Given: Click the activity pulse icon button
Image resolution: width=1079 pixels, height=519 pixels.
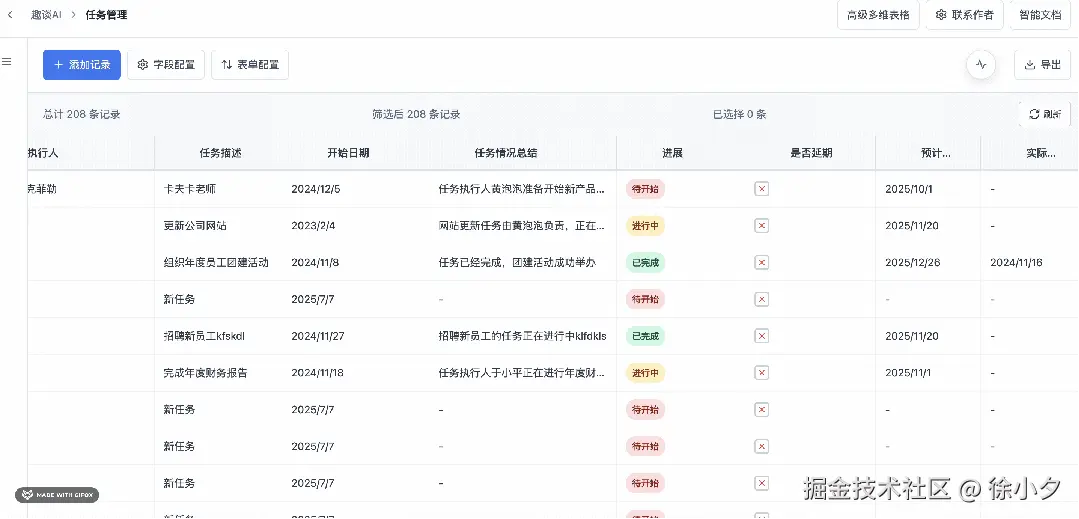Looking at the screenshot, I should [981, 65].
